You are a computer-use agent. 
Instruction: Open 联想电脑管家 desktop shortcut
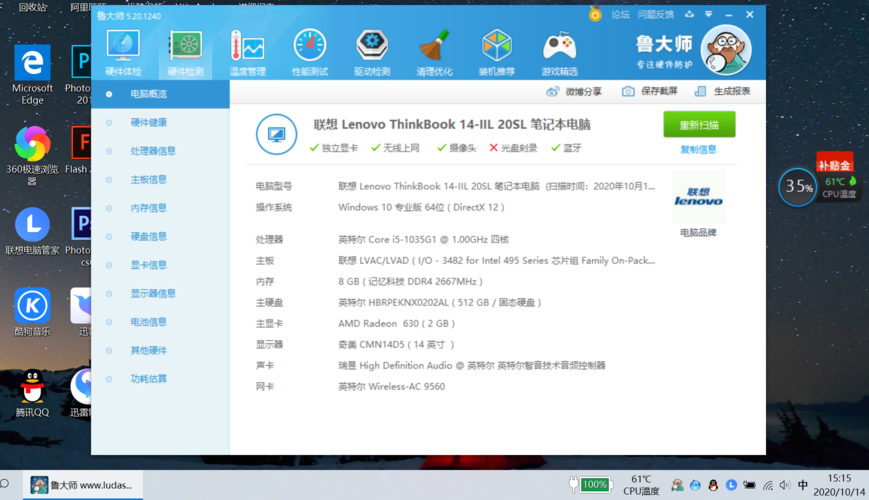pyautogui.click(x=32, y=231)
